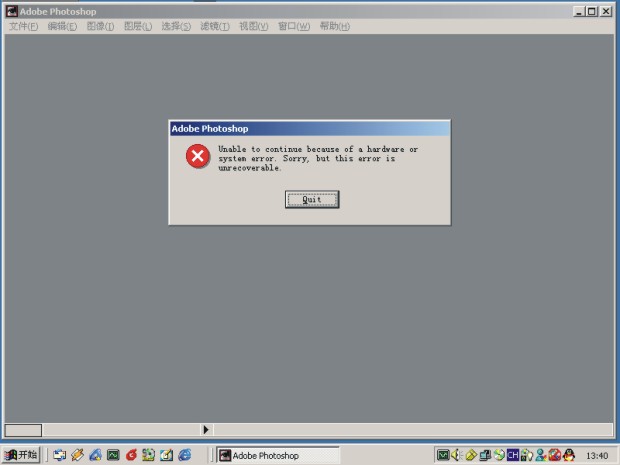The image size is (620, 465).
Task: Open the 图层 (Layer) menu
Action: (138, 26)
